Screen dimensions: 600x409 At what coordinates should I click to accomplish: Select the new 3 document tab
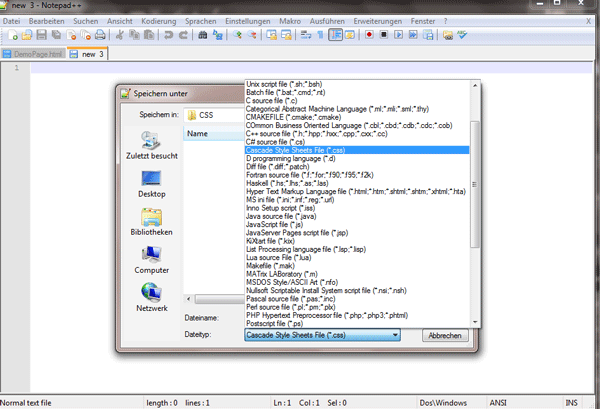tap(88, 54)
